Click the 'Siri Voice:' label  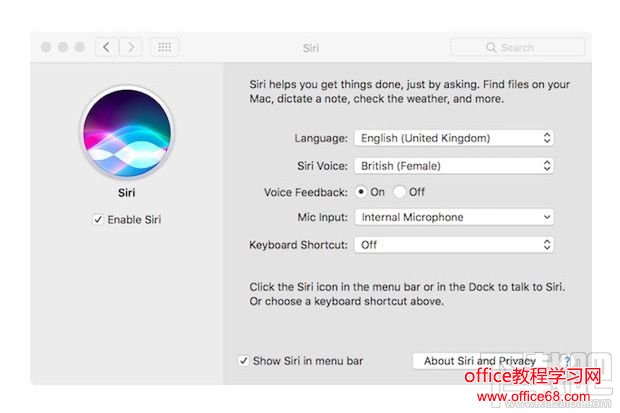(322, 166)
